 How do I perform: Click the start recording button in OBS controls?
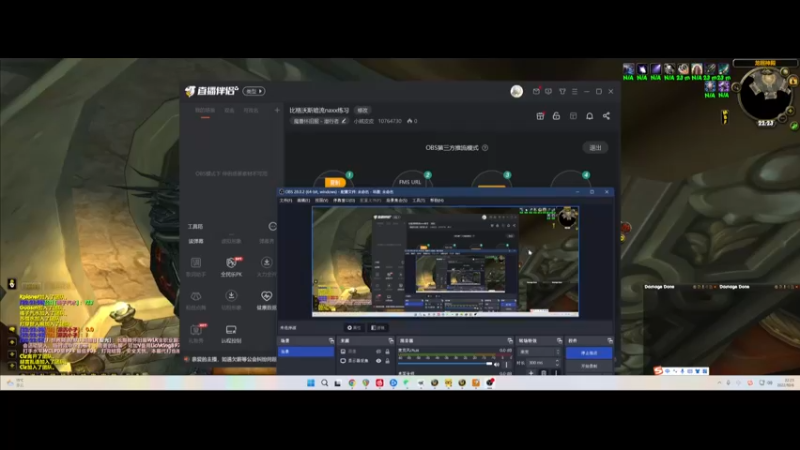(589, 366)
